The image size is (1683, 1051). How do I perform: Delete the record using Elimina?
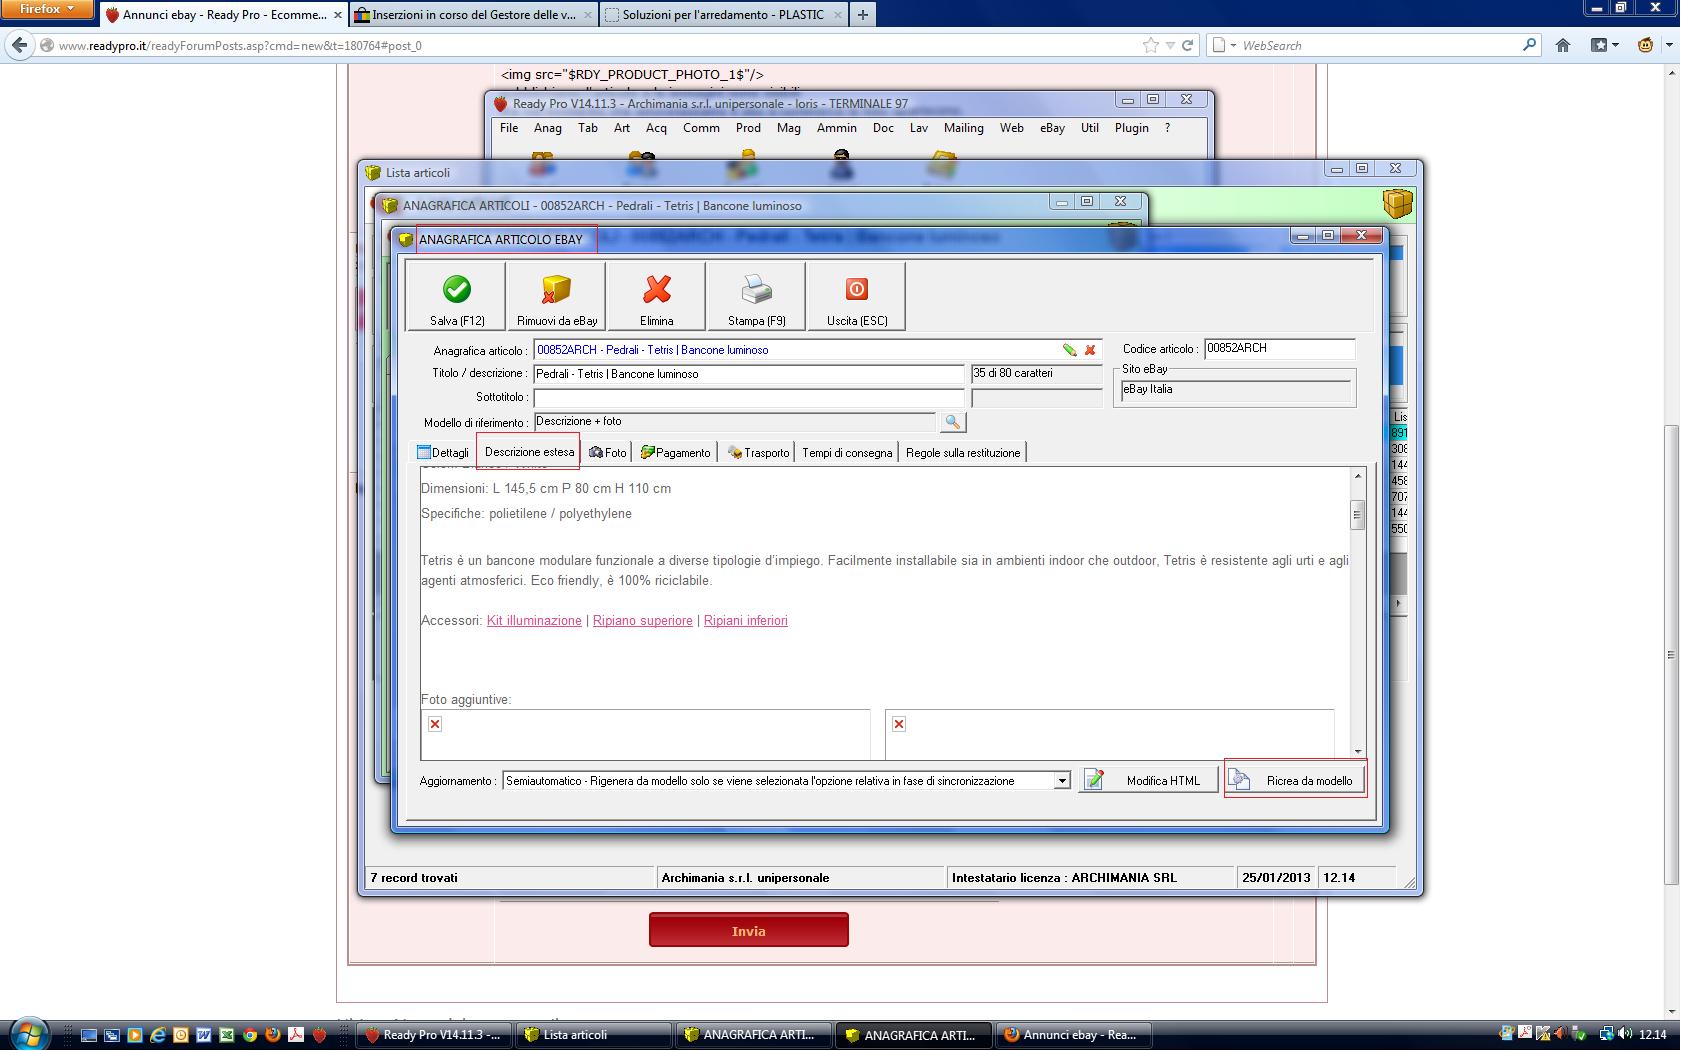657,296
